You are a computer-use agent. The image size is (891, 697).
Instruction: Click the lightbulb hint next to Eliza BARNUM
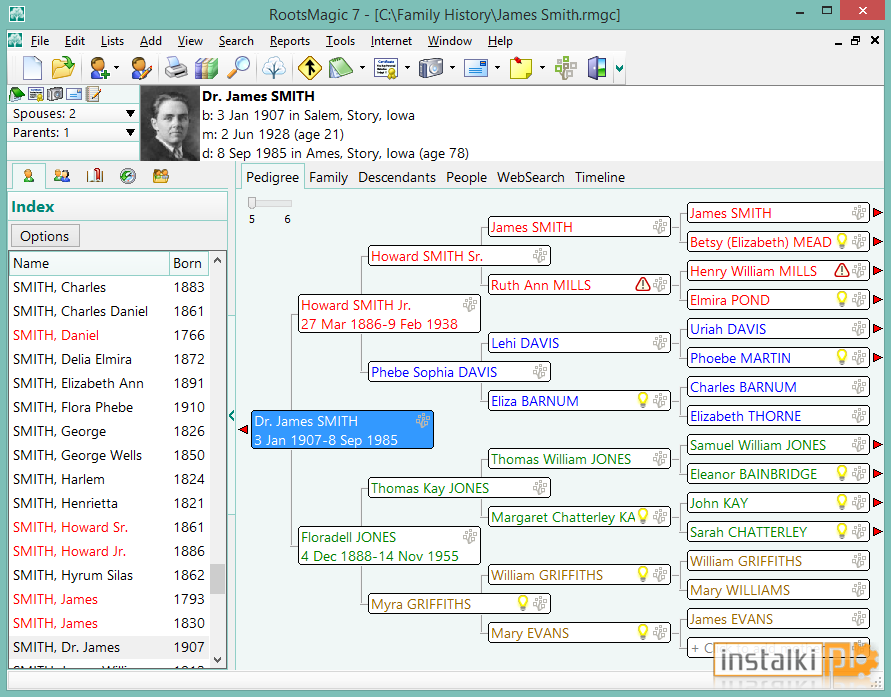coord(643,400)
